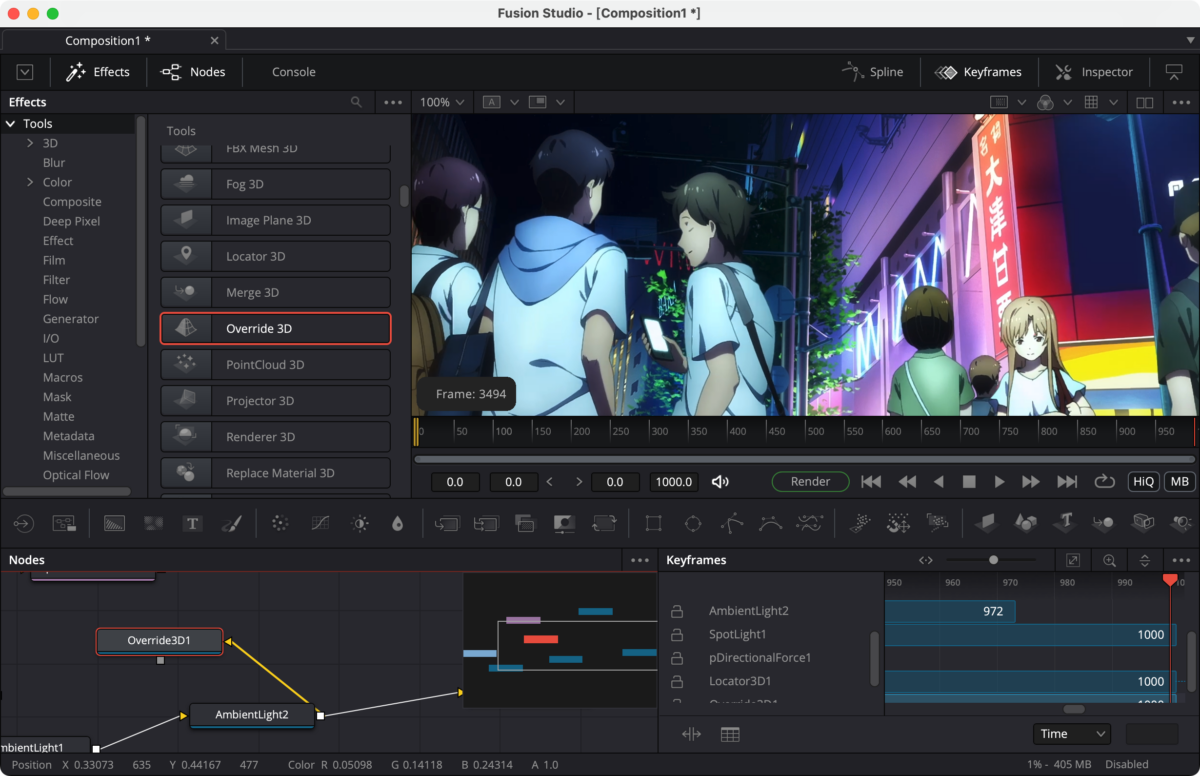Search the Effects library
Image resolution: width=1200 pixels, height=776 pixels.
356,102
